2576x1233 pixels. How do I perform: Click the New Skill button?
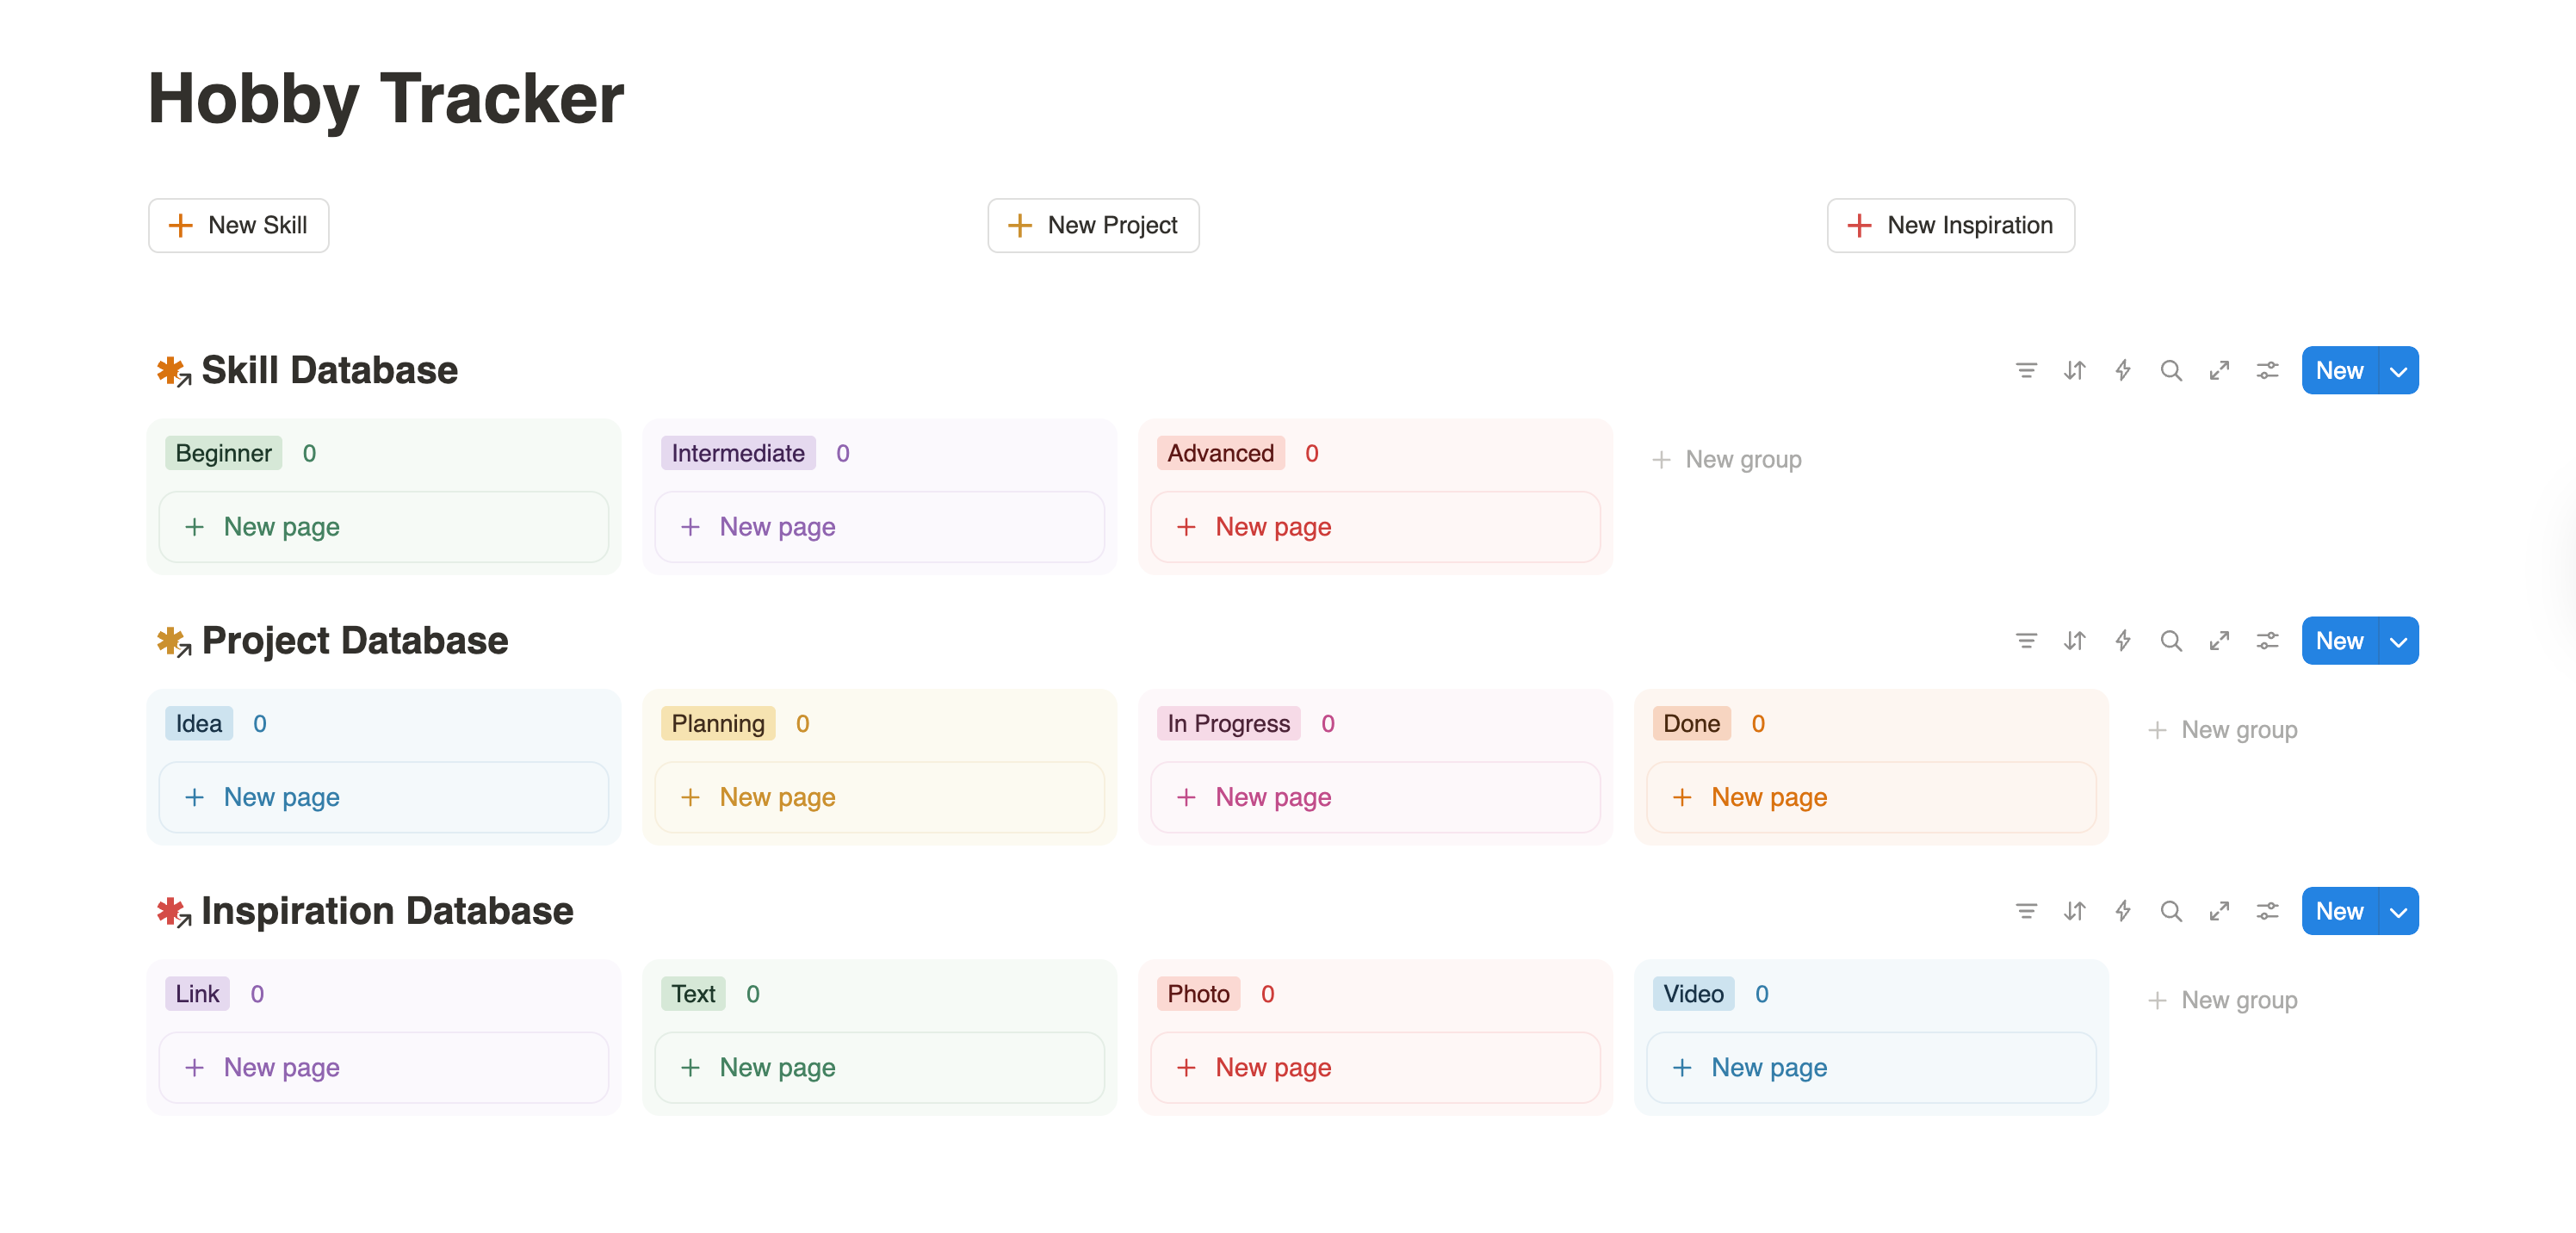point(238,225)
